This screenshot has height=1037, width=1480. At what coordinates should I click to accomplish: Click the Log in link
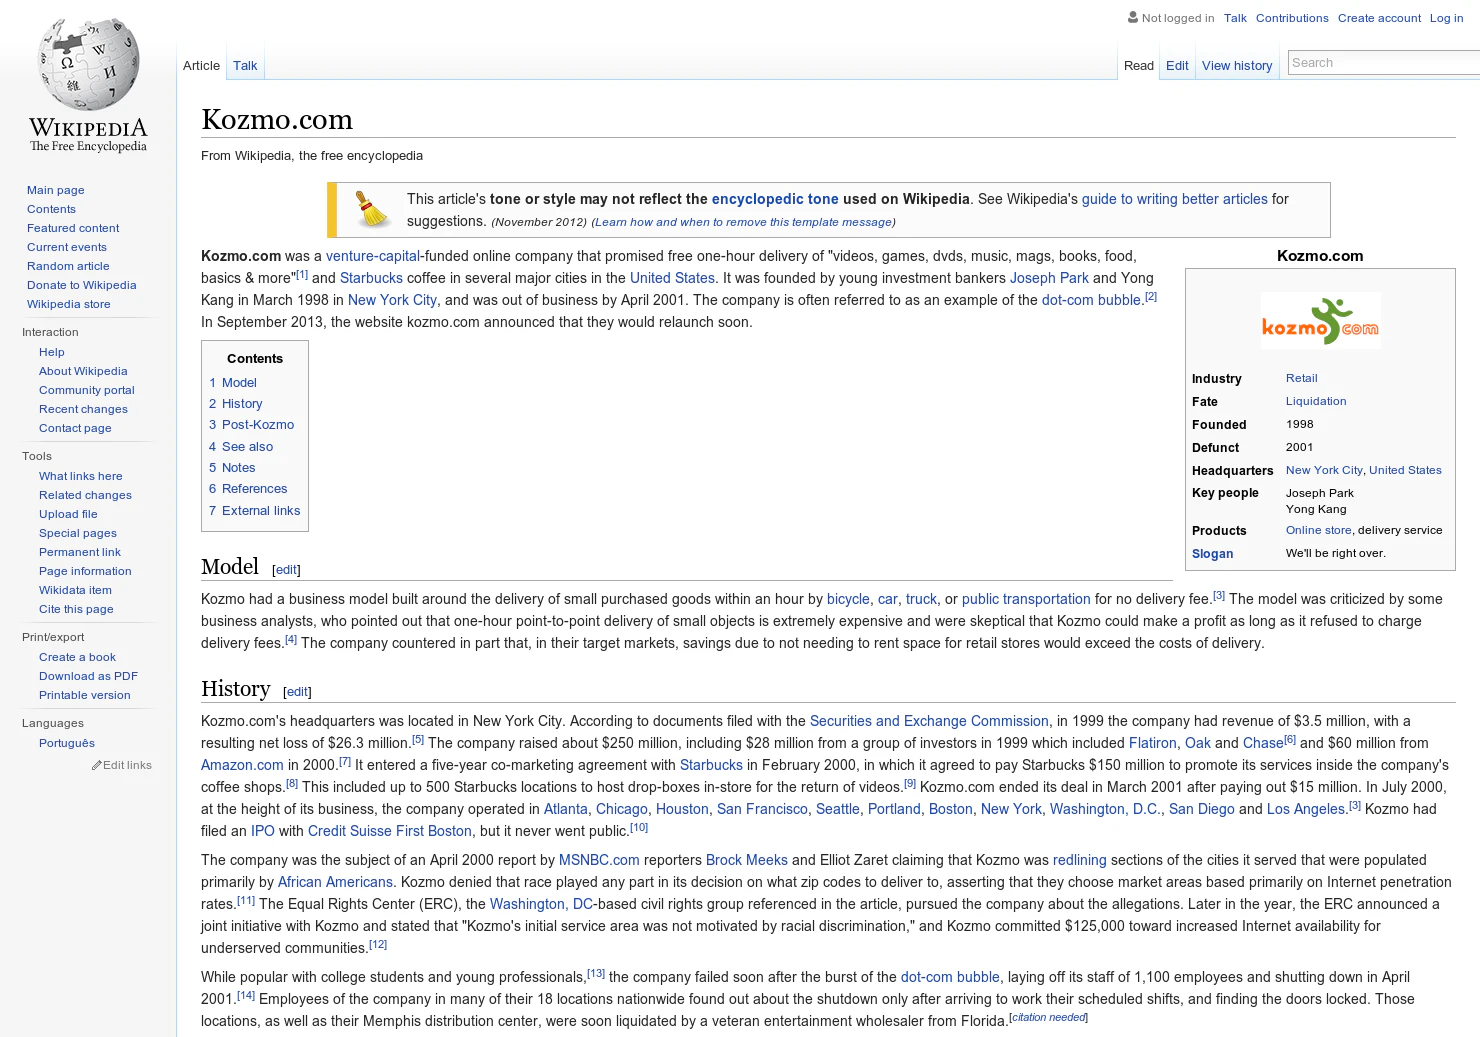click(1446, 18)
